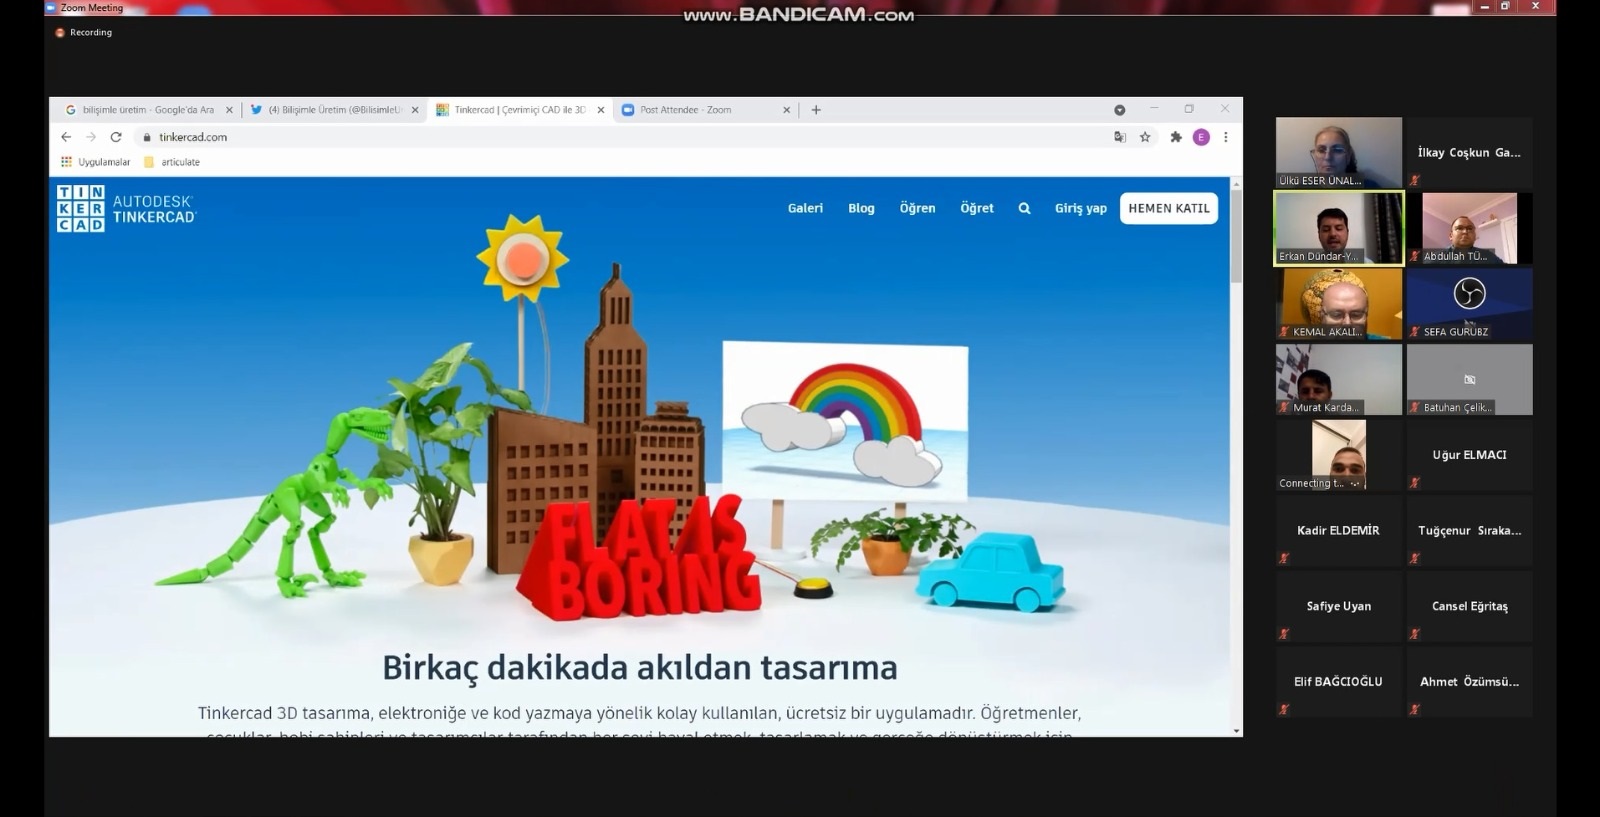Open the articulate bookmark folder
The width and height of the screenshot is (1600, 817).
[172, 162]
